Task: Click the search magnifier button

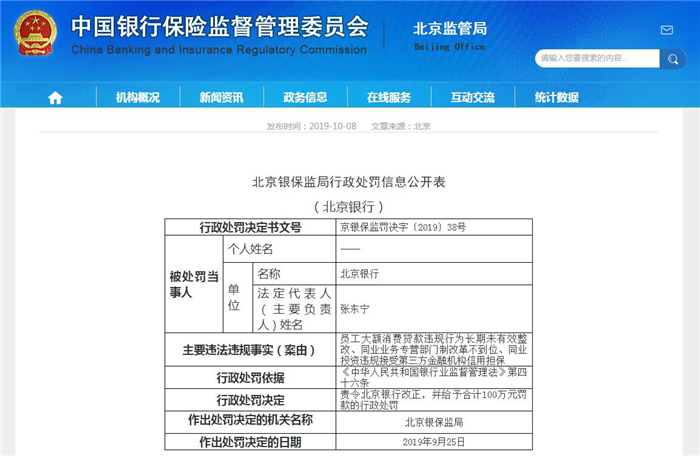Action: click(x=673, y=59)
